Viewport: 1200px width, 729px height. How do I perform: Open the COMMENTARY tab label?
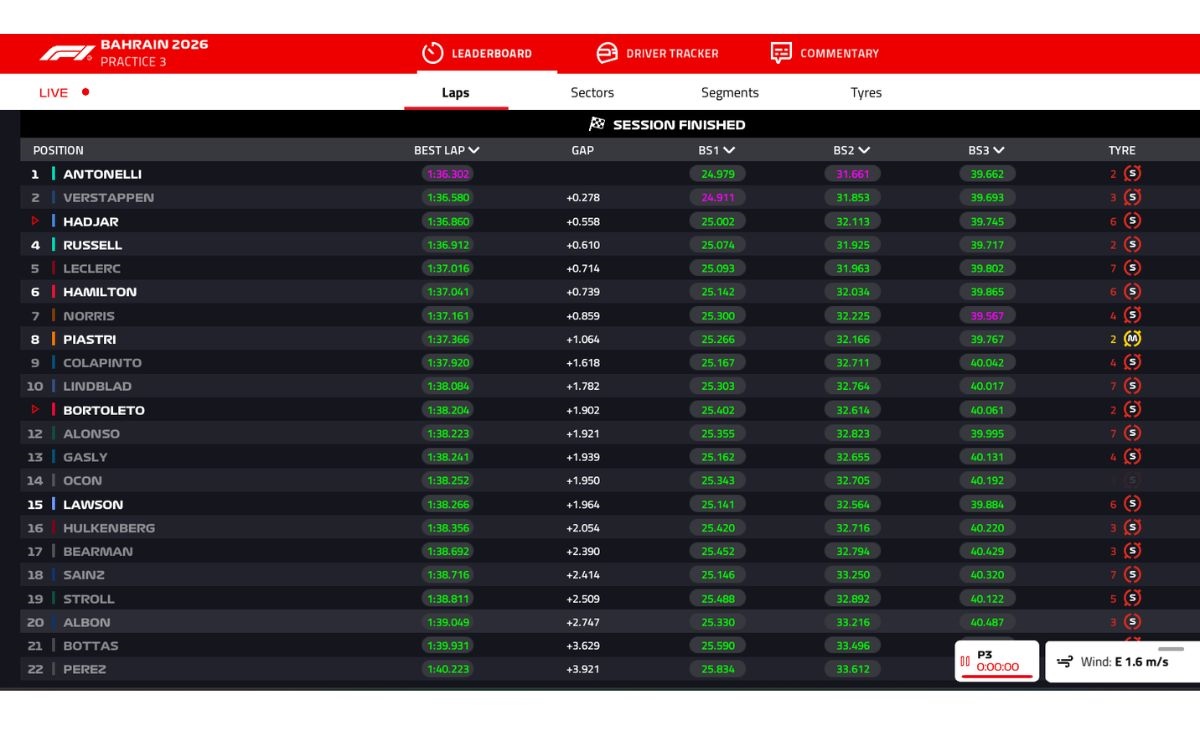pyautogui.click(x=839, y=54)
